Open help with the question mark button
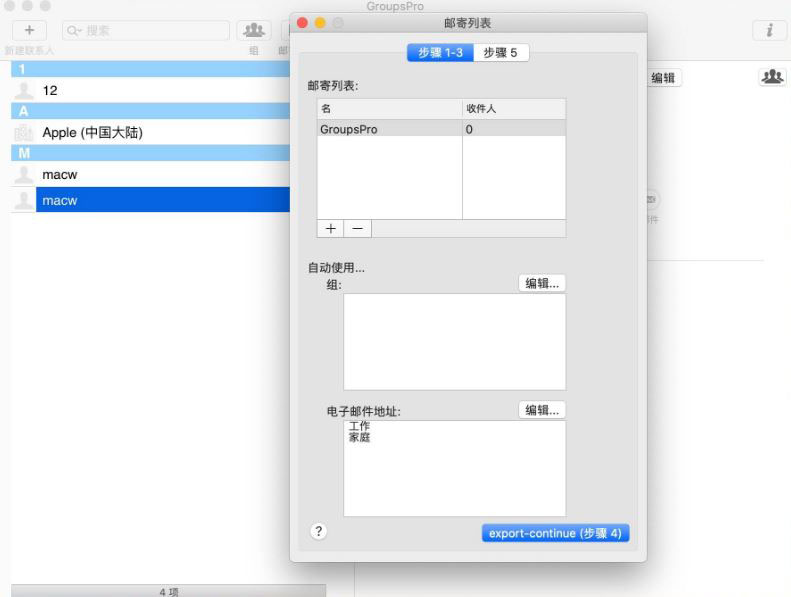 click(x=318, y=531)
